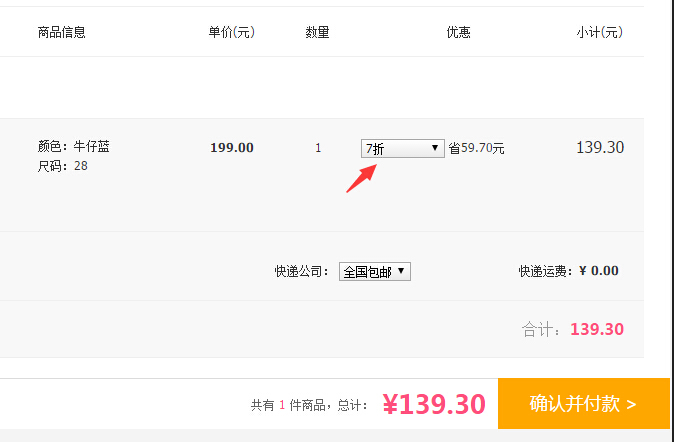Click the 小计(元) column header

click(x=599, y=32)
